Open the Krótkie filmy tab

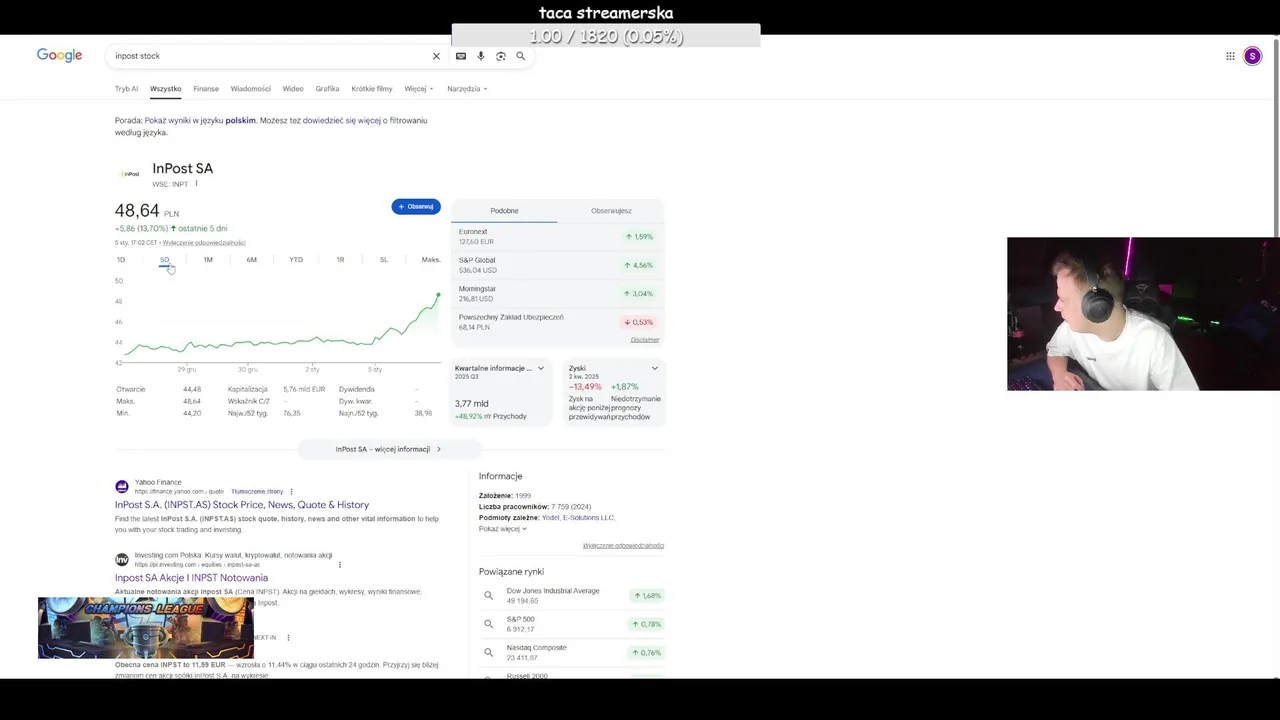coord(372,89)
